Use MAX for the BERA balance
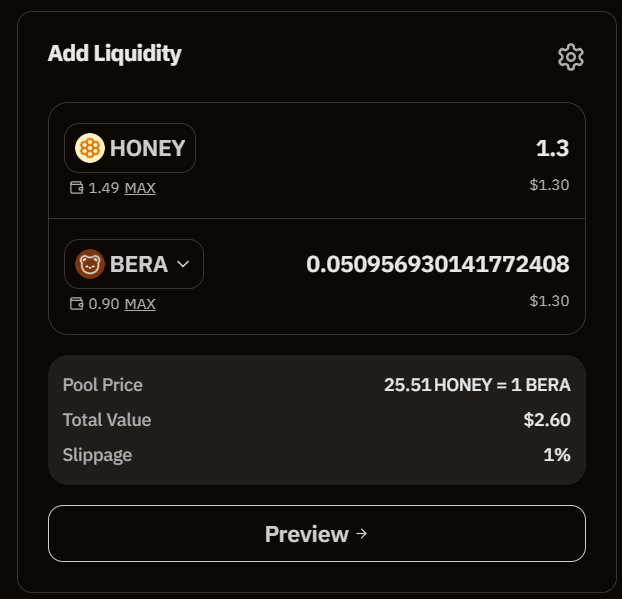 pyautogui.click(x=140, y=304)
